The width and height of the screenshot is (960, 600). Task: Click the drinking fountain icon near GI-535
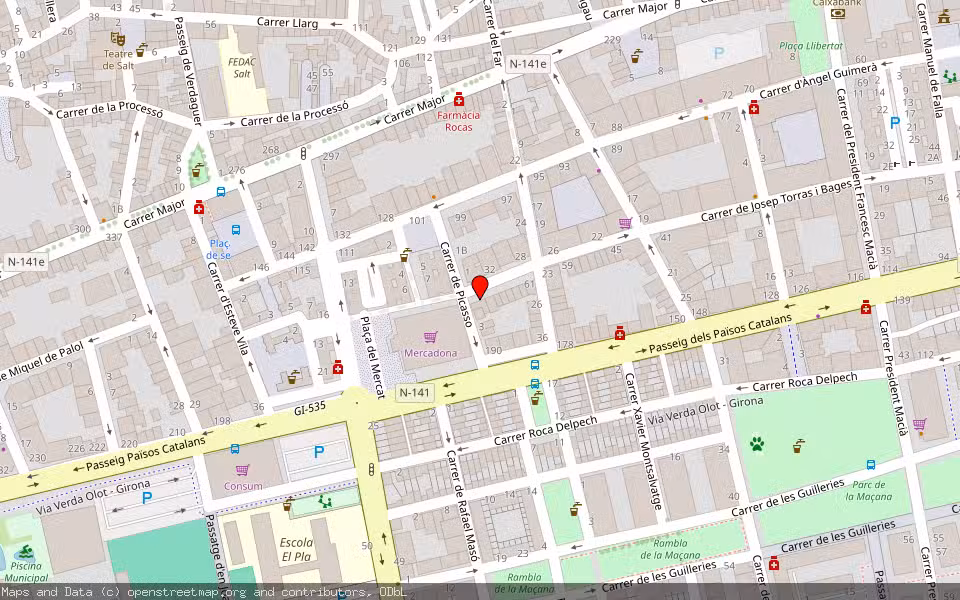click(293, 378)
